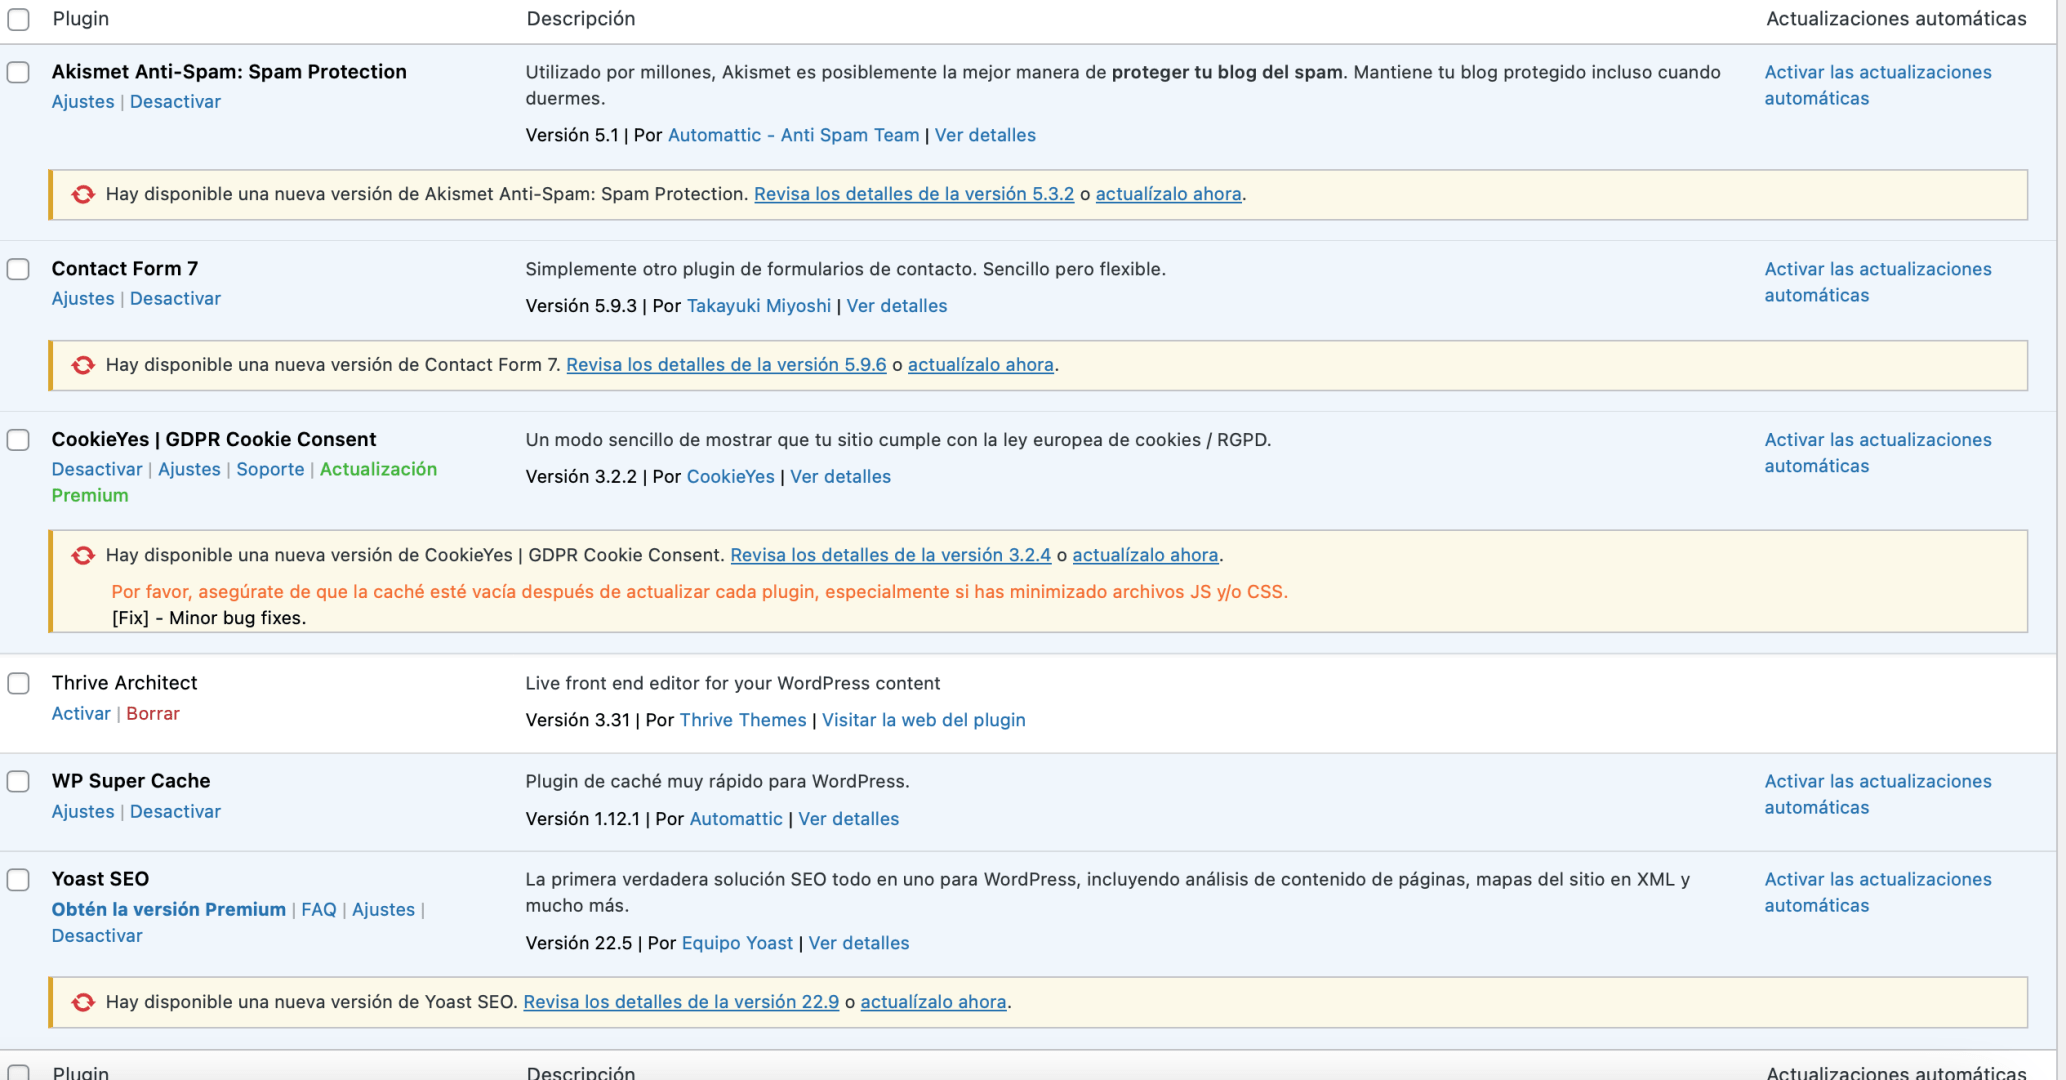This screenshot has width=2066, height=1080.
Task: Open the Automattic - Anti Spam Team author link
Action: 793,135
